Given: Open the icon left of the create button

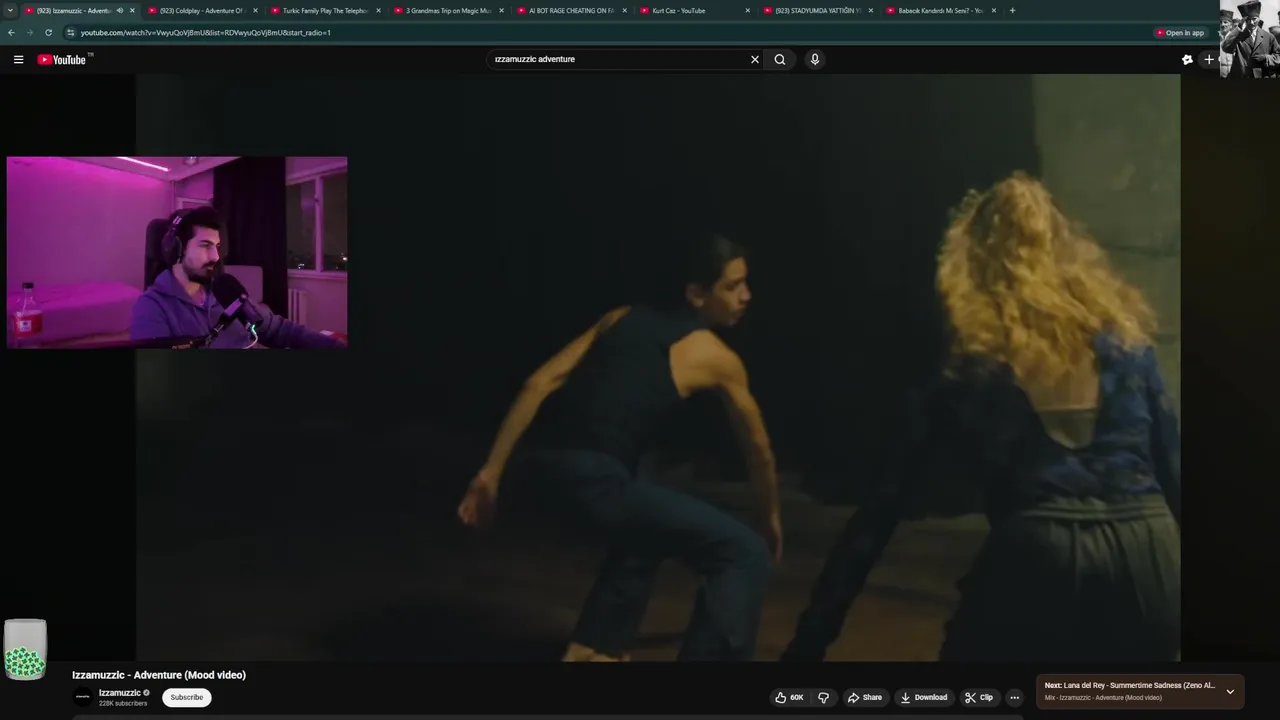Looking at the screenshot, I should coord(1187,59).
